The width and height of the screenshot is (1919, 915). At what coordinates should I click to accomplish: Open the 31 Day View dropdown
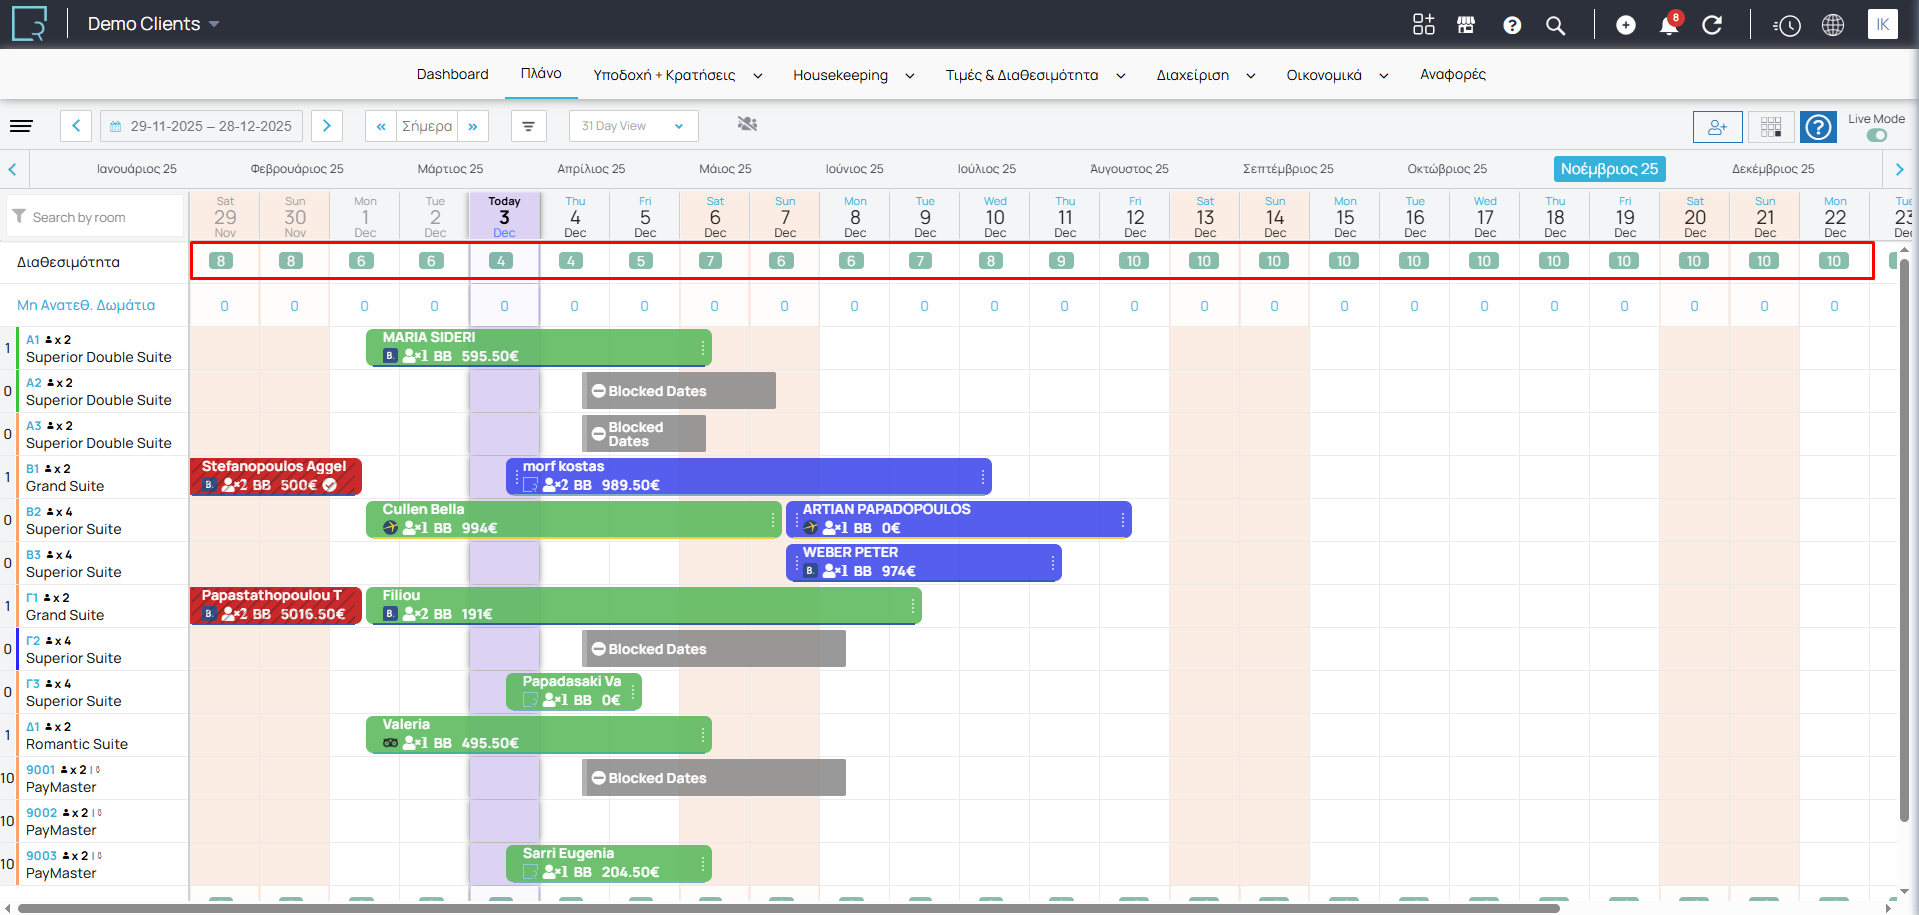pyautogui.click(x=633, y=126)
